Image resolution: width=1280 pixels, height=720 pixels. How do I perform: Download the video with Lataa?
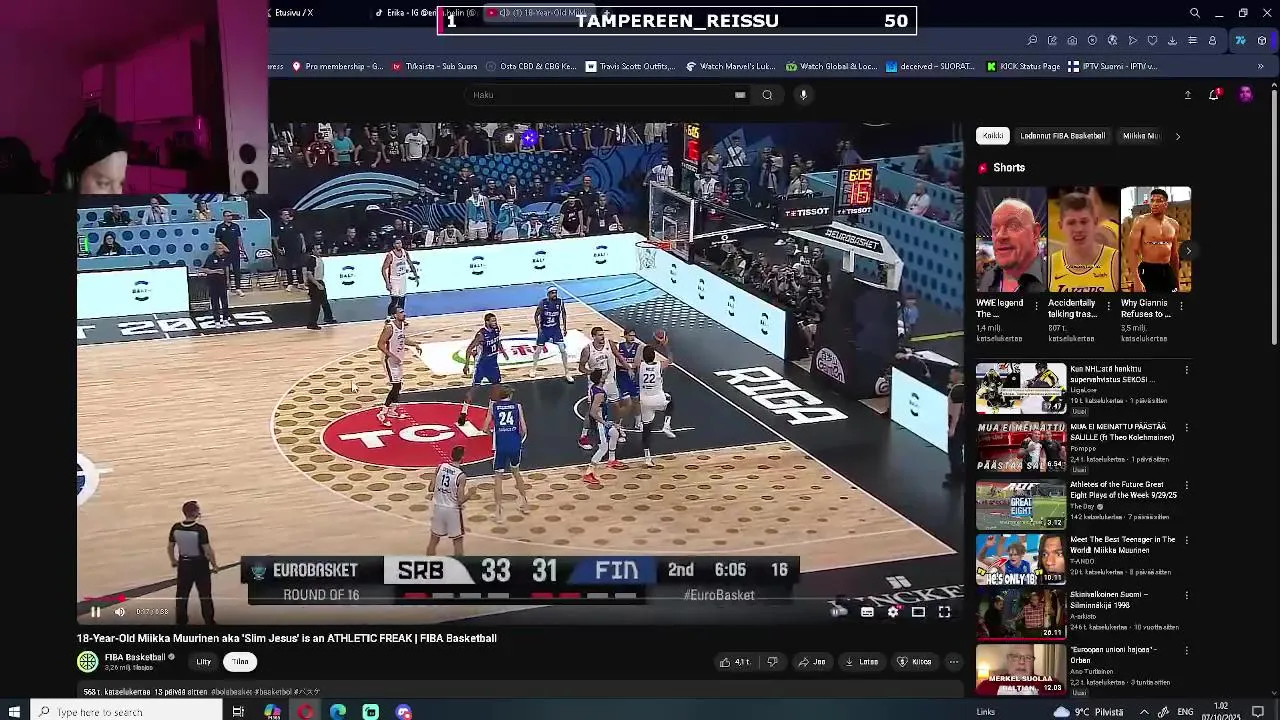tap(861, 662)
